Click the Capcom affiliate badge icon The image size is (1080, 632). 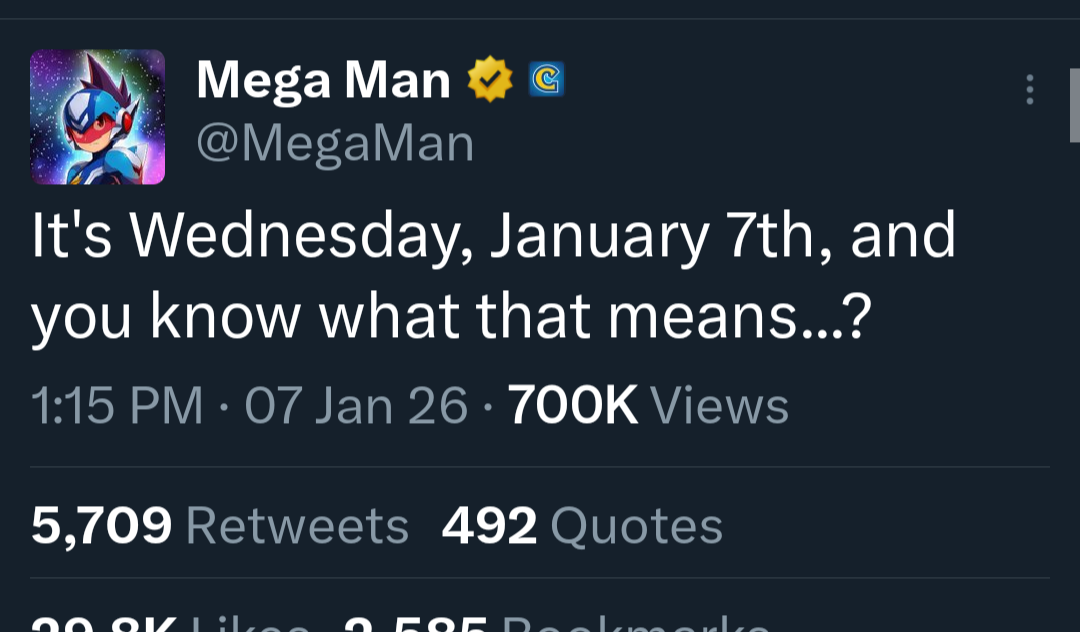point(546,80)
